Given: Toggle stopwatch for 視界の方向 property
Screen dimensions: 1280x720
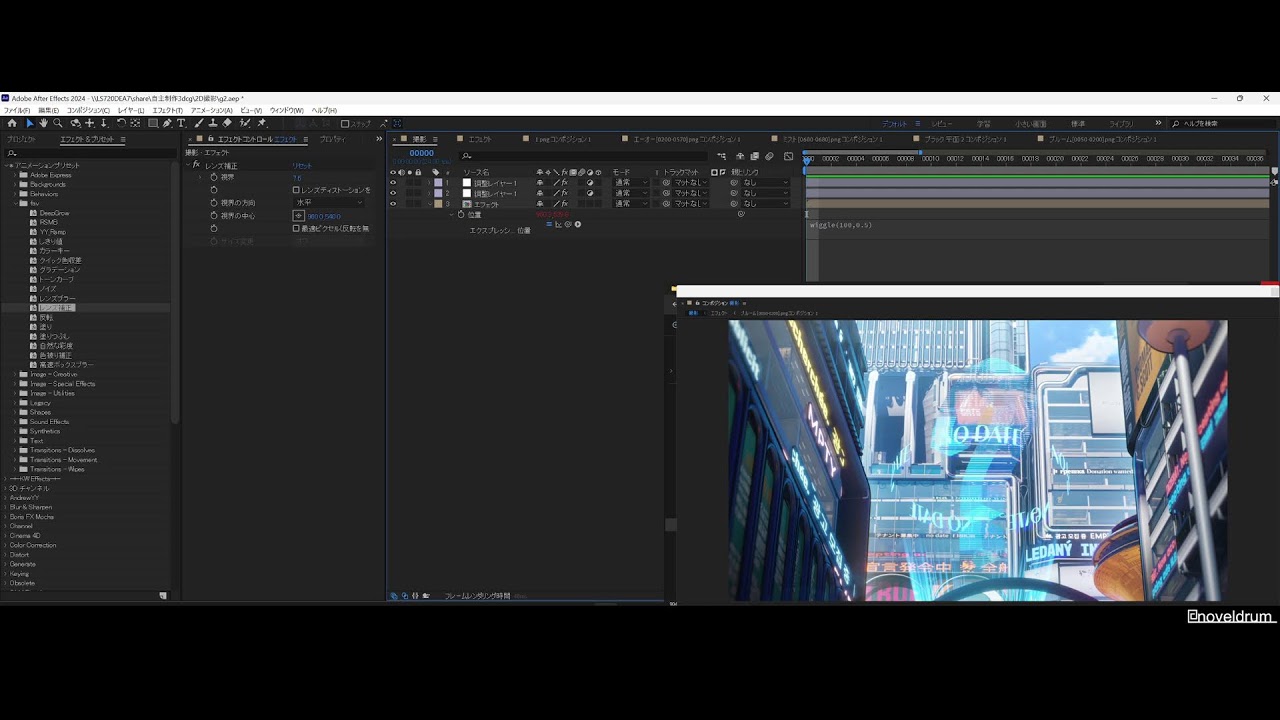Looking at the screenshot, I should [214, 202].
